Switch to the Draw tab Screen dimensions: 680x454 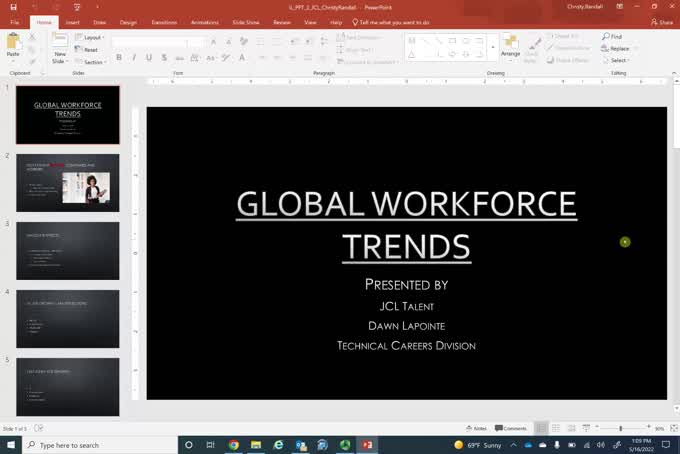tap(99, 22)
